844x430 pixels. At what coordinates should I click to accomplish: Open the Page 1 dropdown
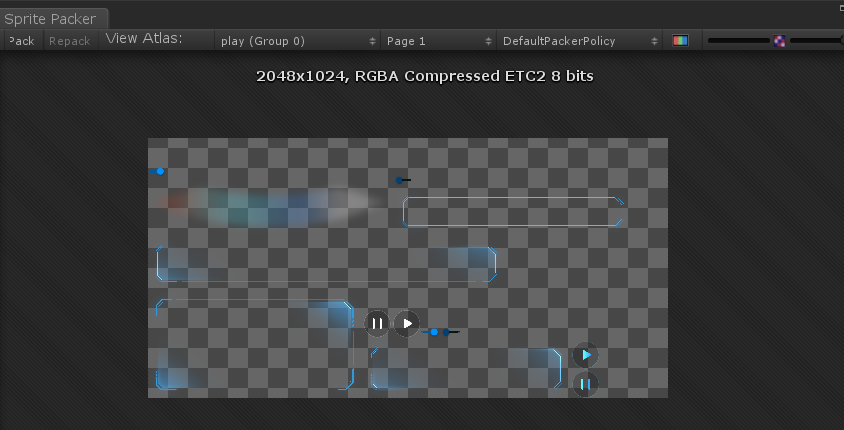438,41
